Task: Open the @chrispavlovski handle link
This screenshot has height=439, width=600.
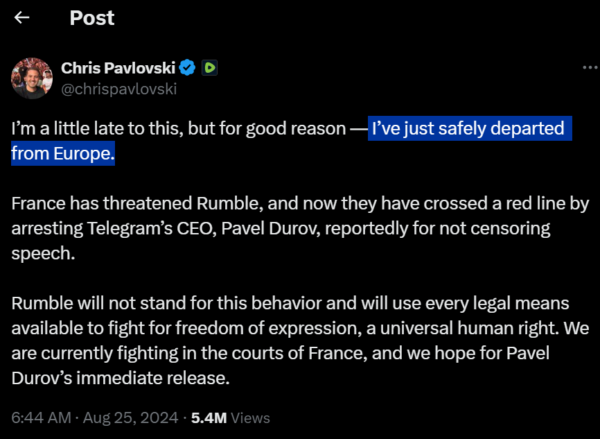Action: coord(119,88)
